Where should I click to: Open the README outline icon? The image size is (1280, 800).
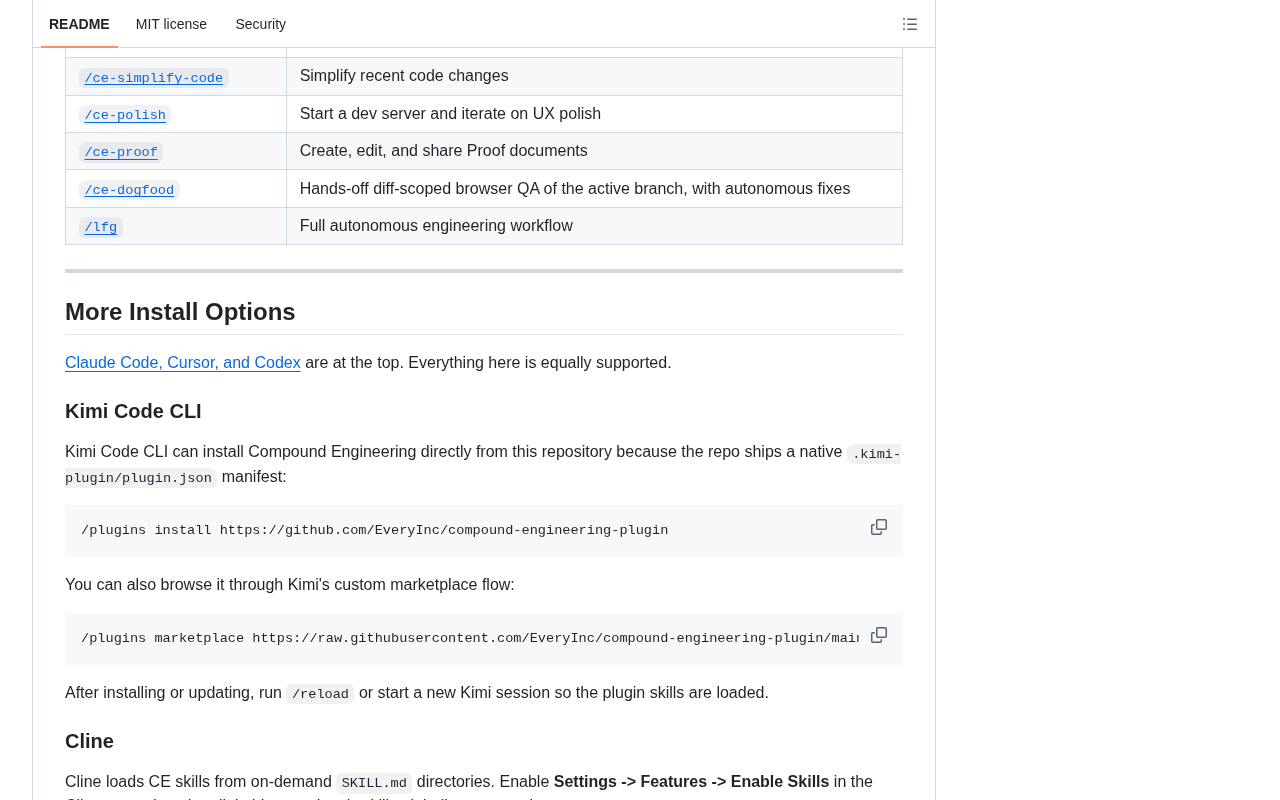pos(910,24)
